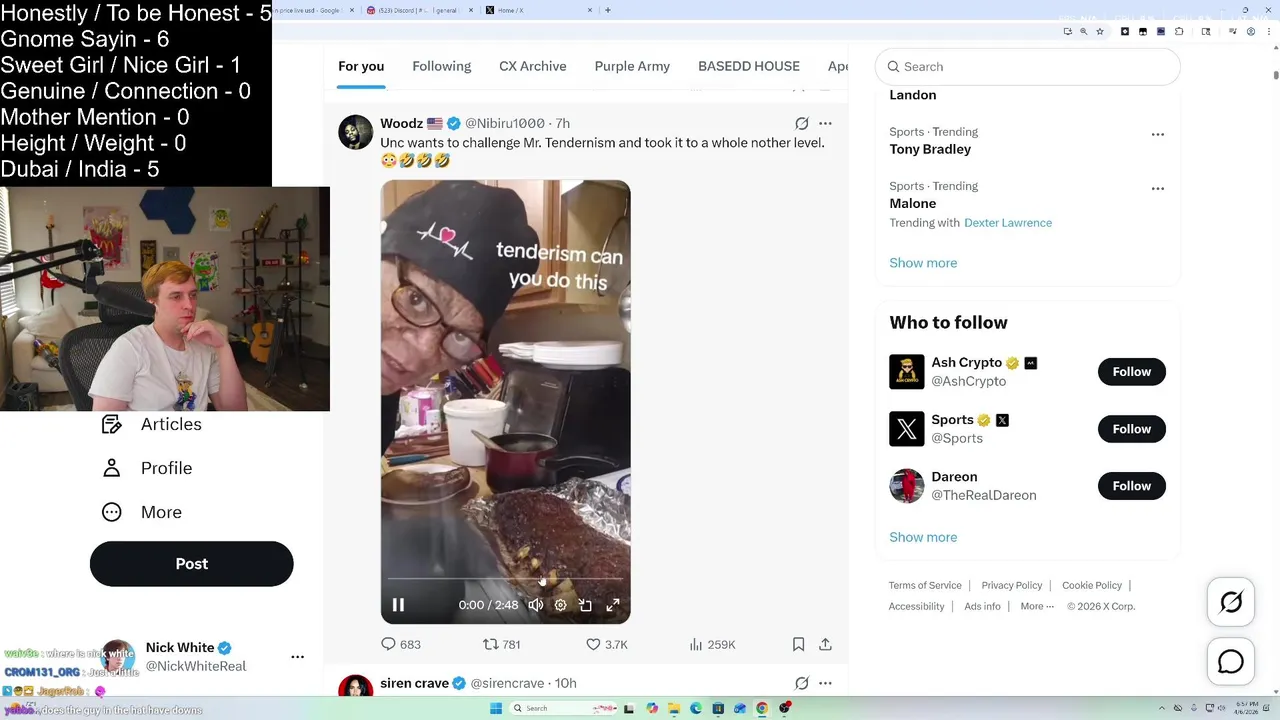Open the Ads info link
The image size is (1280, 720).
[x=982, y=606]
